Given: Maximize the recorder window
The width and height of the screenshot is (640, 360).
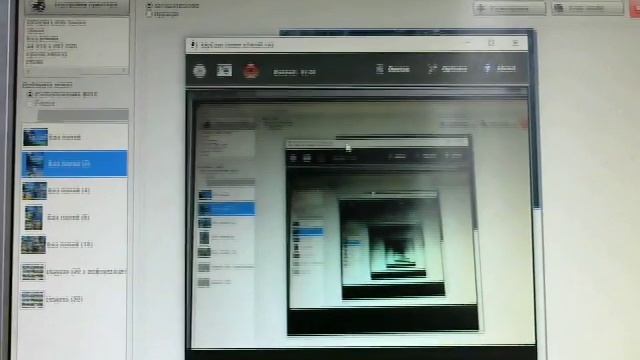Looking at the screenshot, I should [x=491, y=43].
